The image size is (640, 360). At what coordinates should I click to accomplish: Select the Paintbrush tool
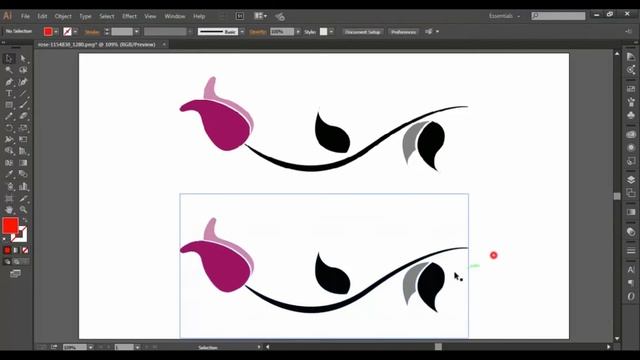tap(23, 105)
